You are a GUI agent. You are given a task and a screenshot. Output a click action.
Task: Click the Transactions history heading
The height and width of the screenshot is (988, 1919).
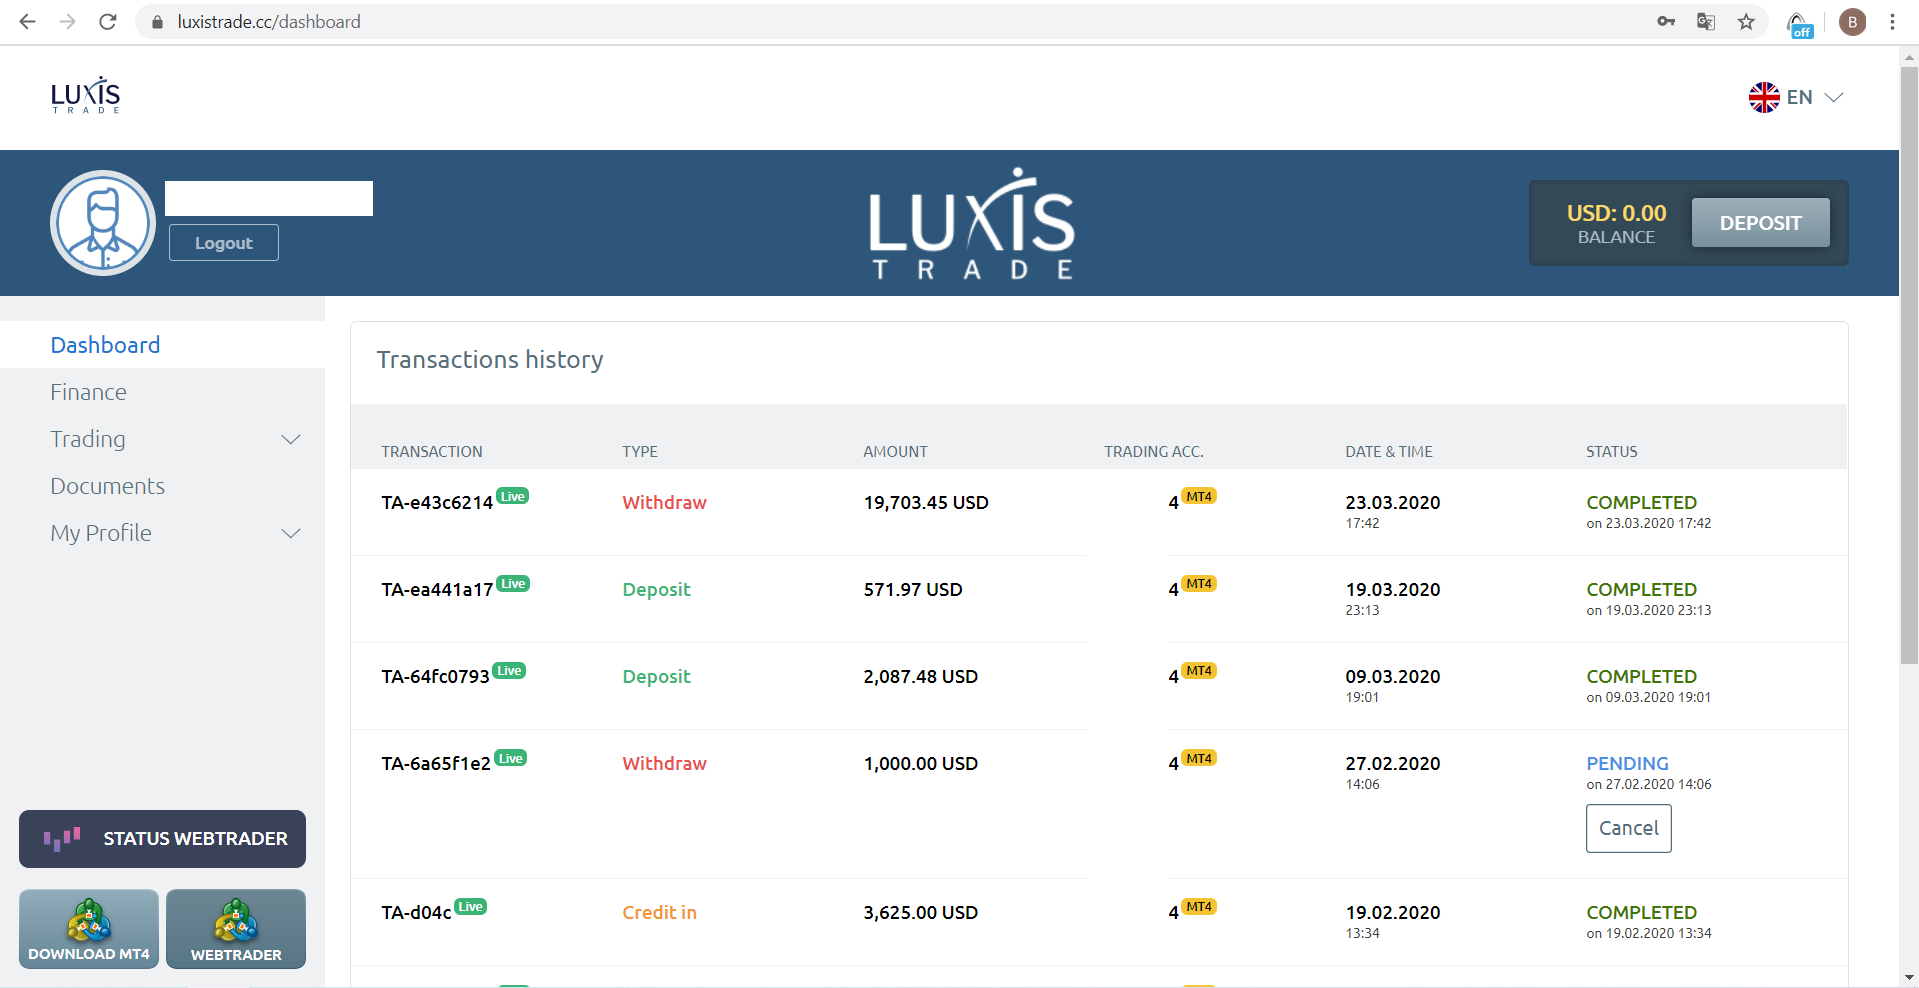point(490,359)
